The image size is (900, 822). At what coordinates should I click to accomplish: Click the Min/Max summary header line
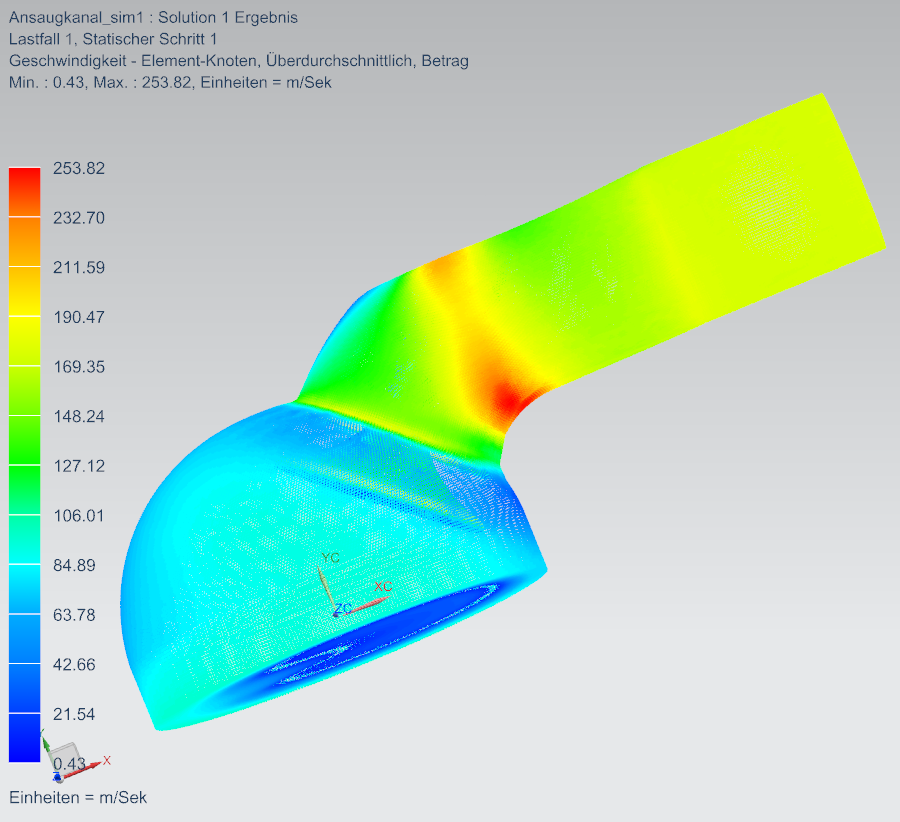coord(170,82)
